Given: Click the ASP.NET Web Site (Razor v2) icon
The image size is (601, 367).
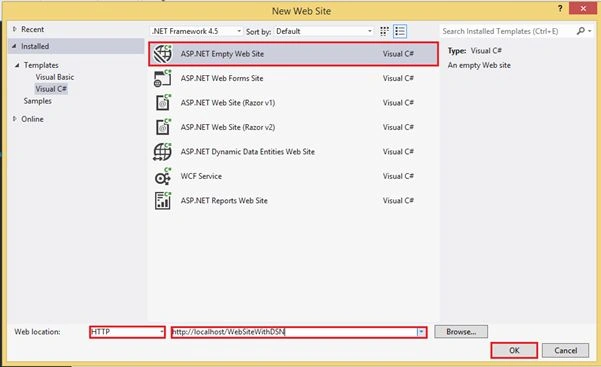Looking at the screenshot, I should (x=163, y=127).
